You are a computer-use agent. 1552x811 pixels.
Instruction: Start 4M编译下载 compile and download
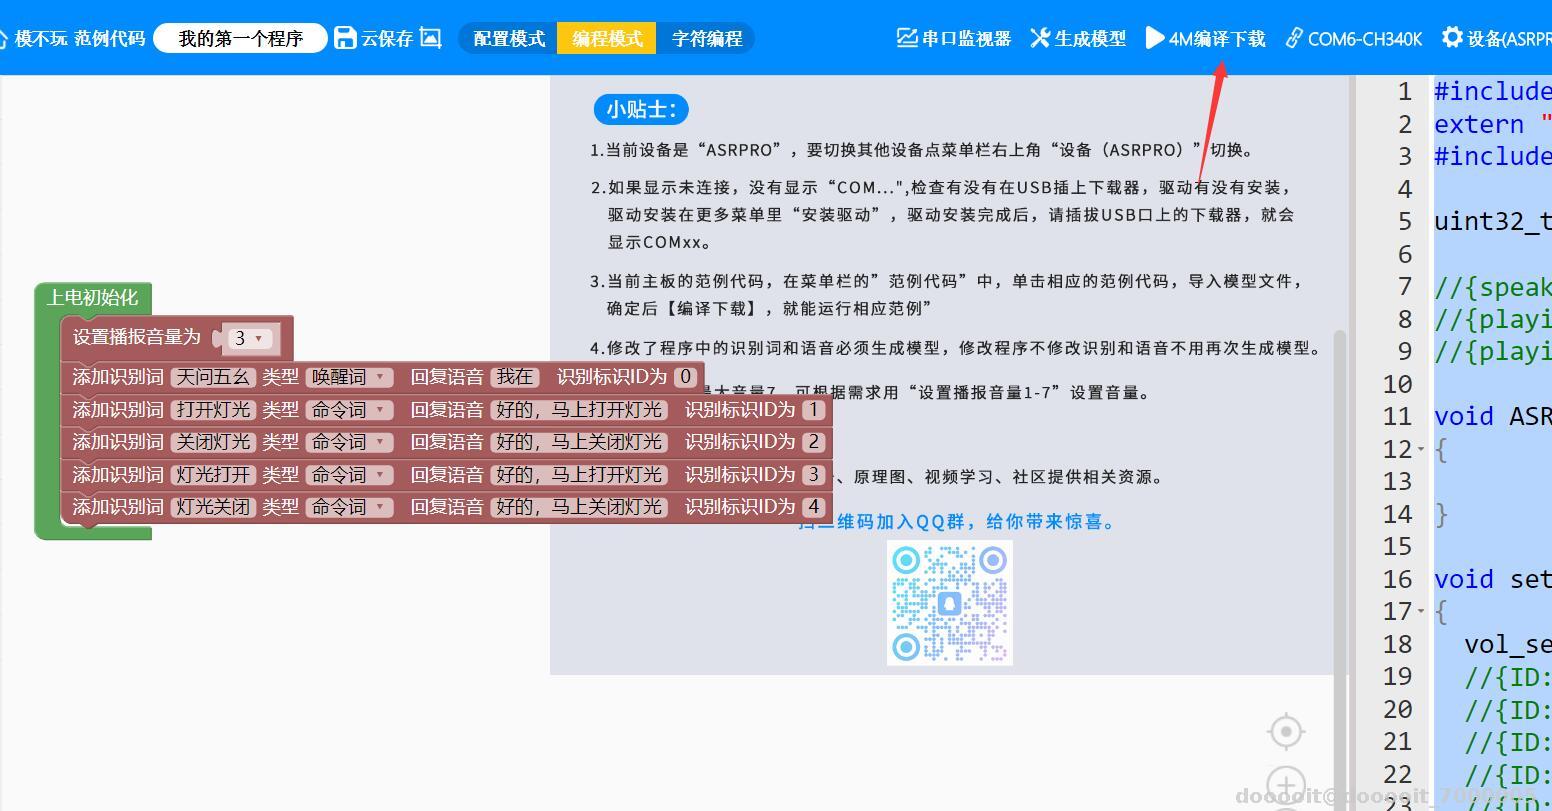pyautogui.click(x=1205, y=38)
